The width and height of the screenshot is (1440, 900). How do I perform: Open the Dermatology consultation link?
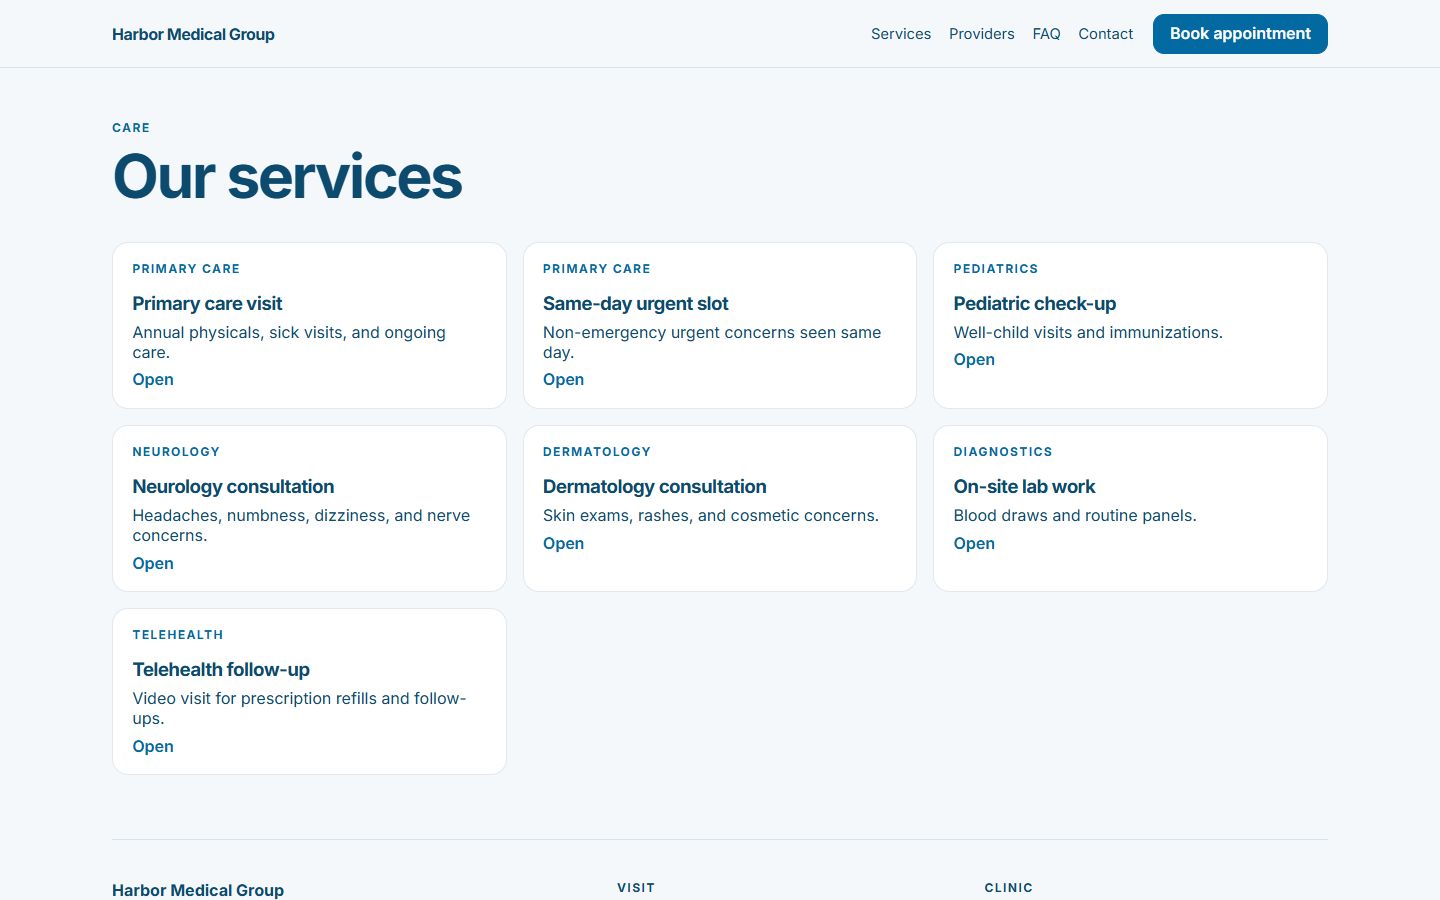[x=563, y=544]
